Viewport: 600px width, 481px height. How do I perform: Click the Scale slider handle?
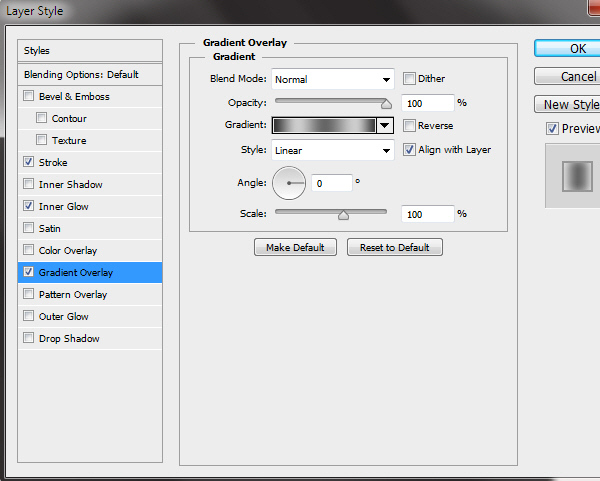tap(343, 214)
